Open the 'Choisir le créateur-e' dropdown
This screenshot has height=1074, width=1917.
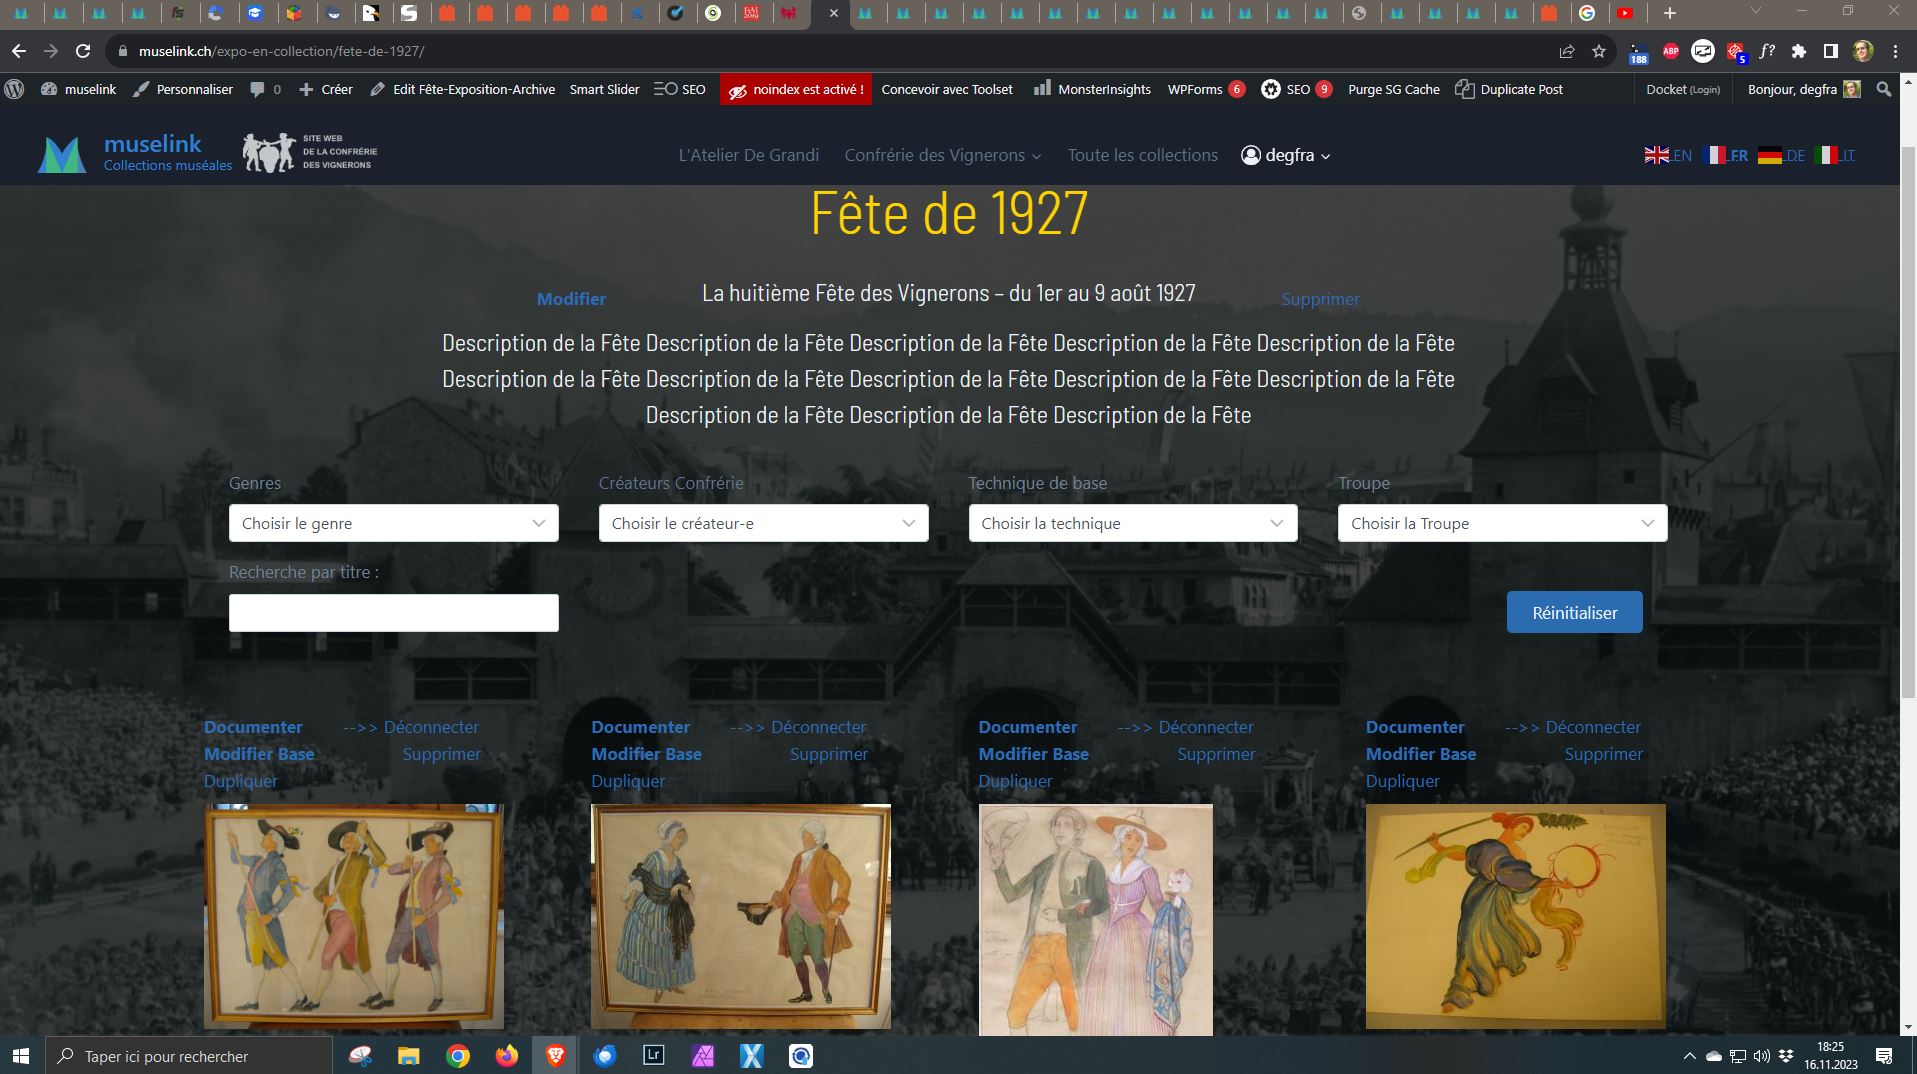coord(764,523)
